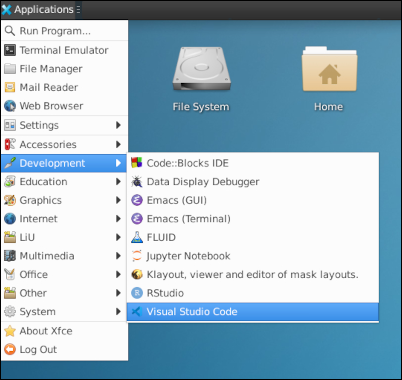The image size is (402, 380).
Task: Open the Home folder desktop icon
Action: [x=329, y=69]
